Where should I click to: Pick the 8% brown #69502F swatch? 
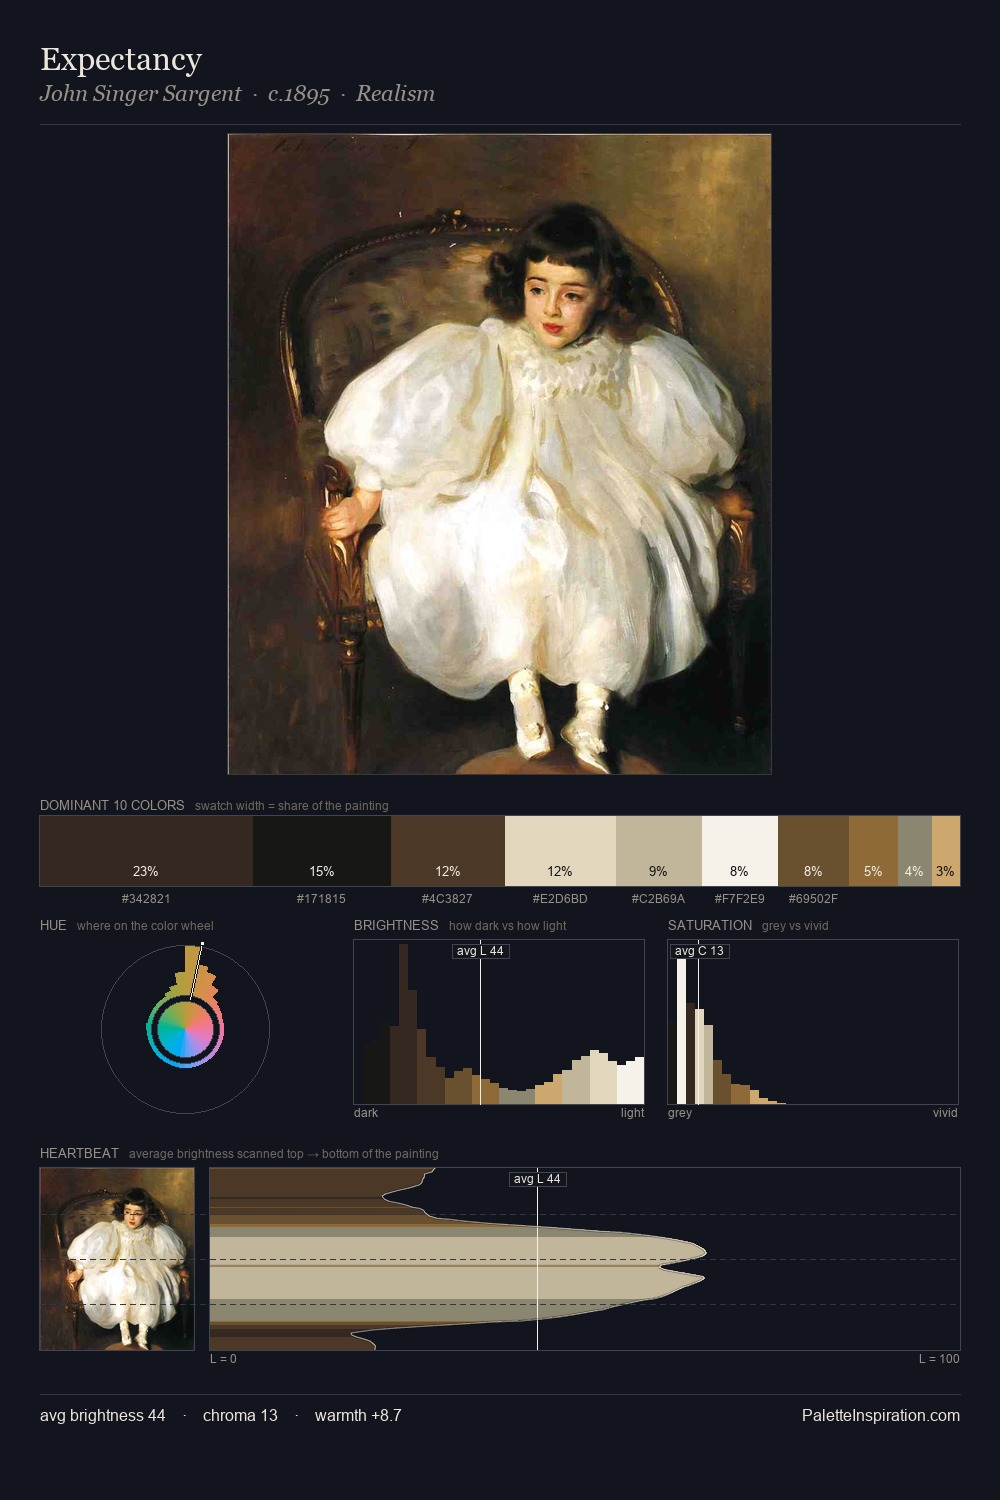(x=813, y=851)
